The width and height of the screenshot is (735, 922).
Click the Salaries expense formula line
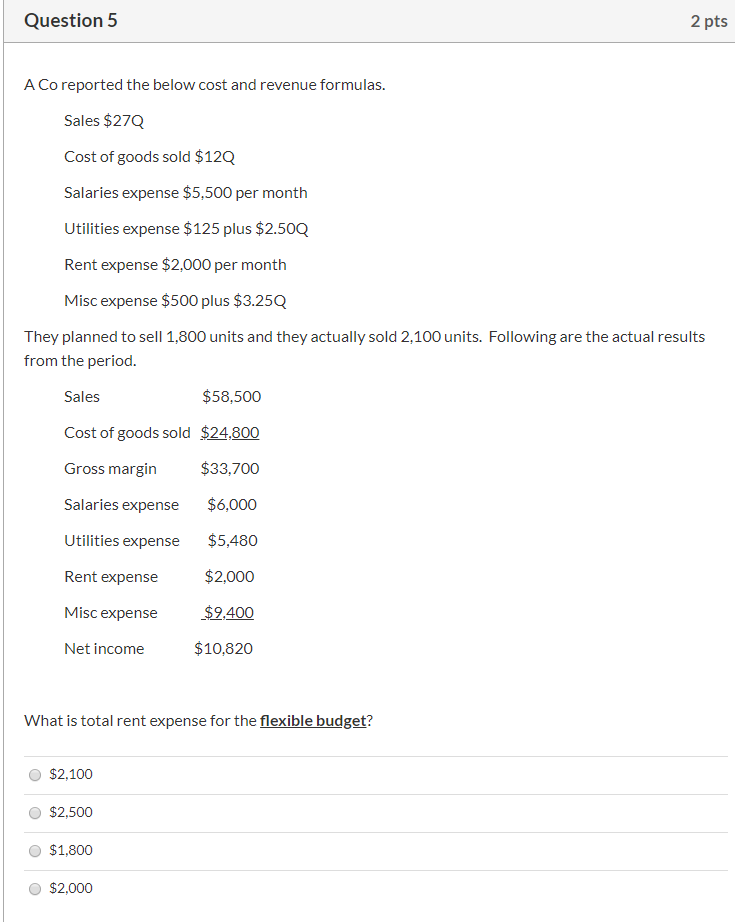[185, 192]
